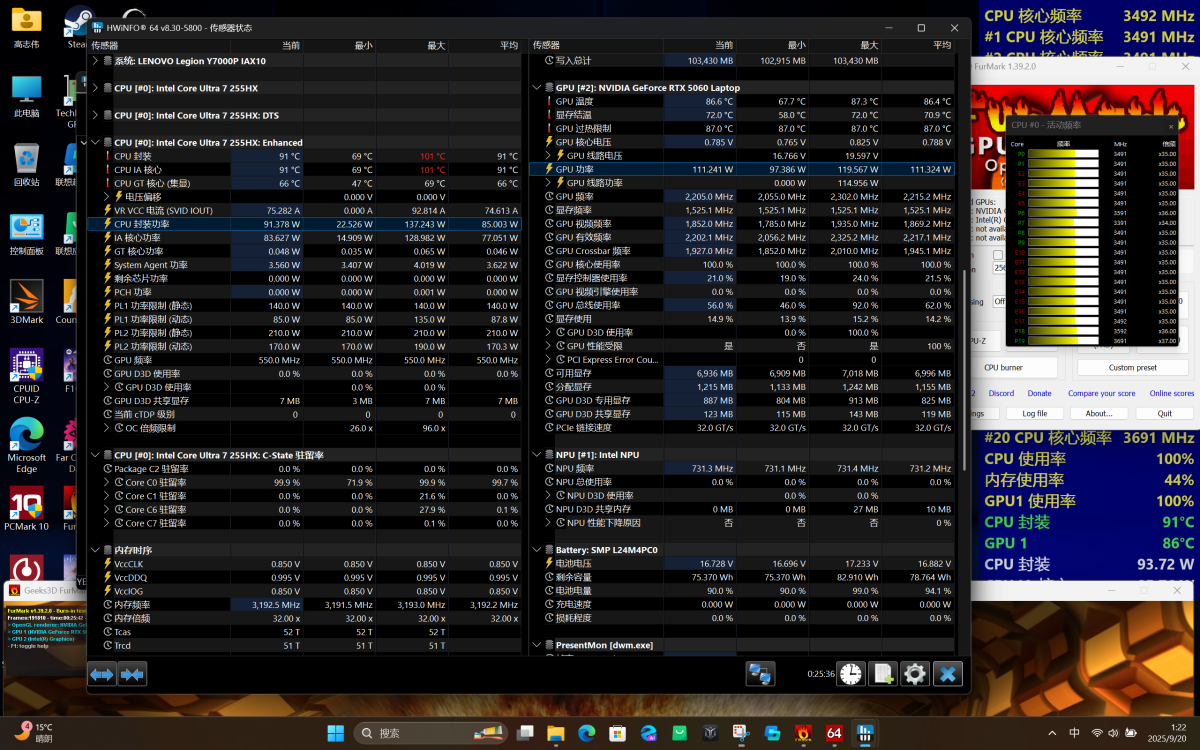Click the collapse columns blue arrows icon

(x=132, y=674)
